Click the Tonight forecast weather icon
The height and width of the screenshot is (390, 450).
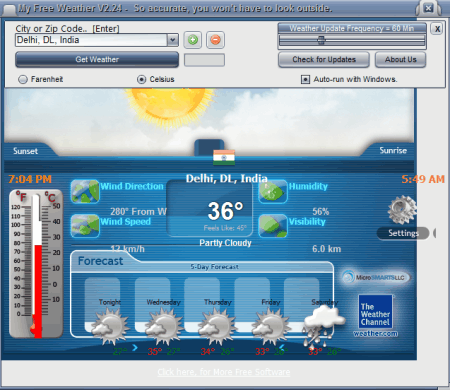click(x=110, y=326)
